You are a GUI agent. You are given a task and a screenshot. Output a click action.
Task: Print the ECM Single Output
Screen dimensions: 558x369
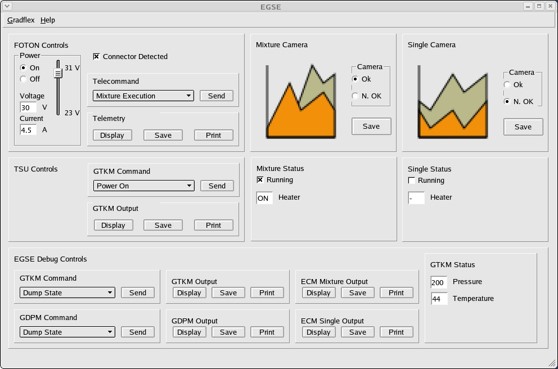click(x=396, y=332)
